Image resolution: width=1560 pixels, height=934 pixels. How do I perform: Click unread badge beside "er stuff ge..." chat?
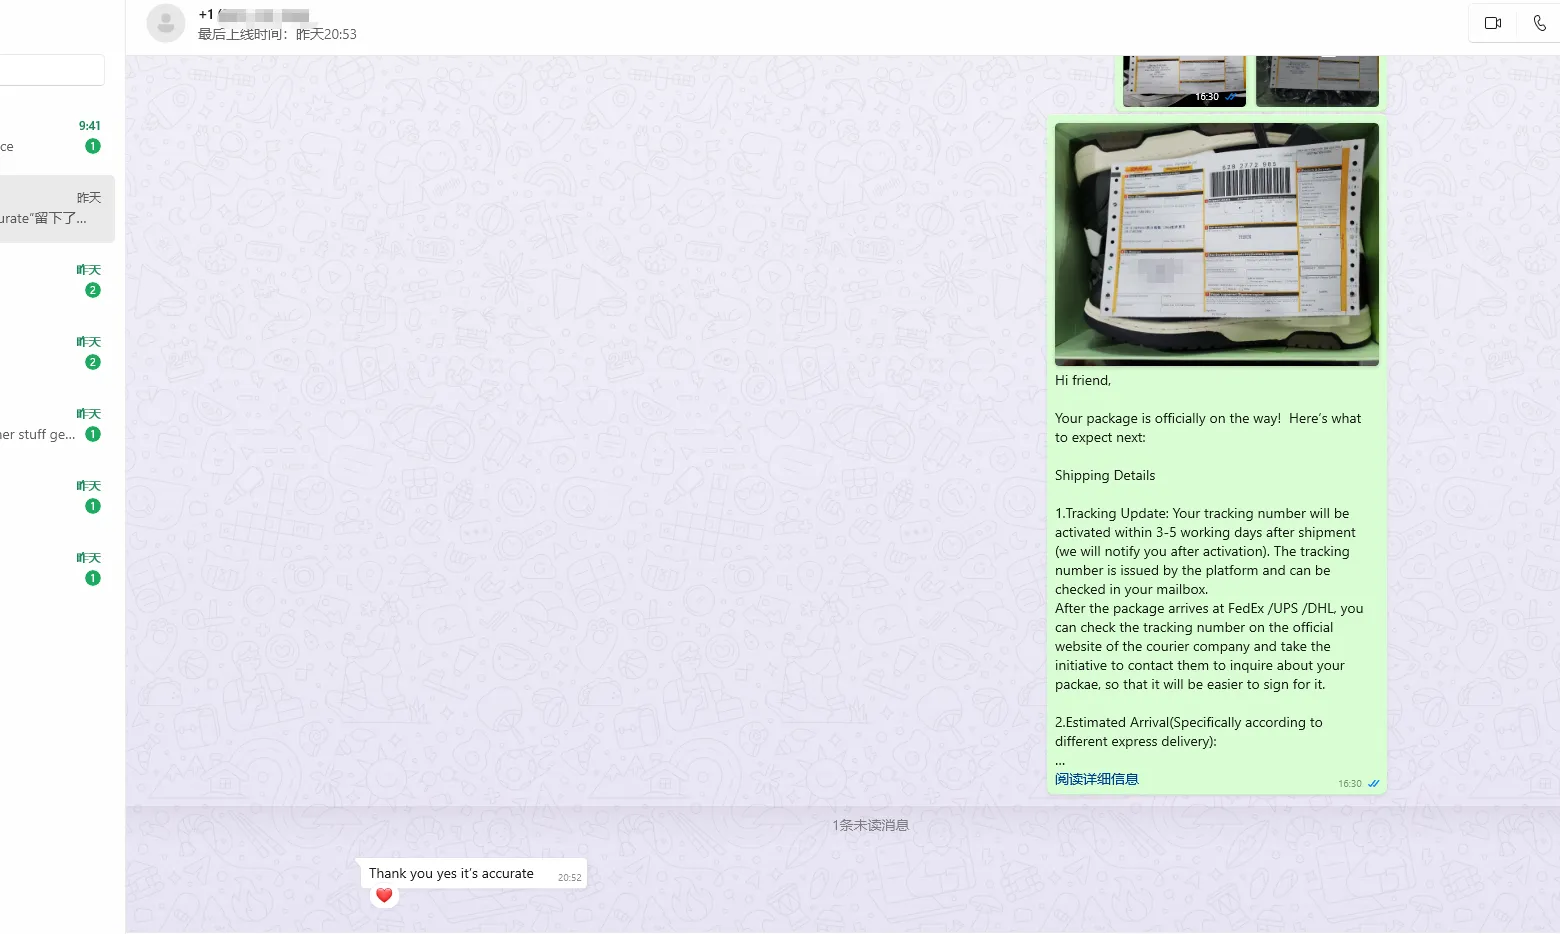coord(93,434)
